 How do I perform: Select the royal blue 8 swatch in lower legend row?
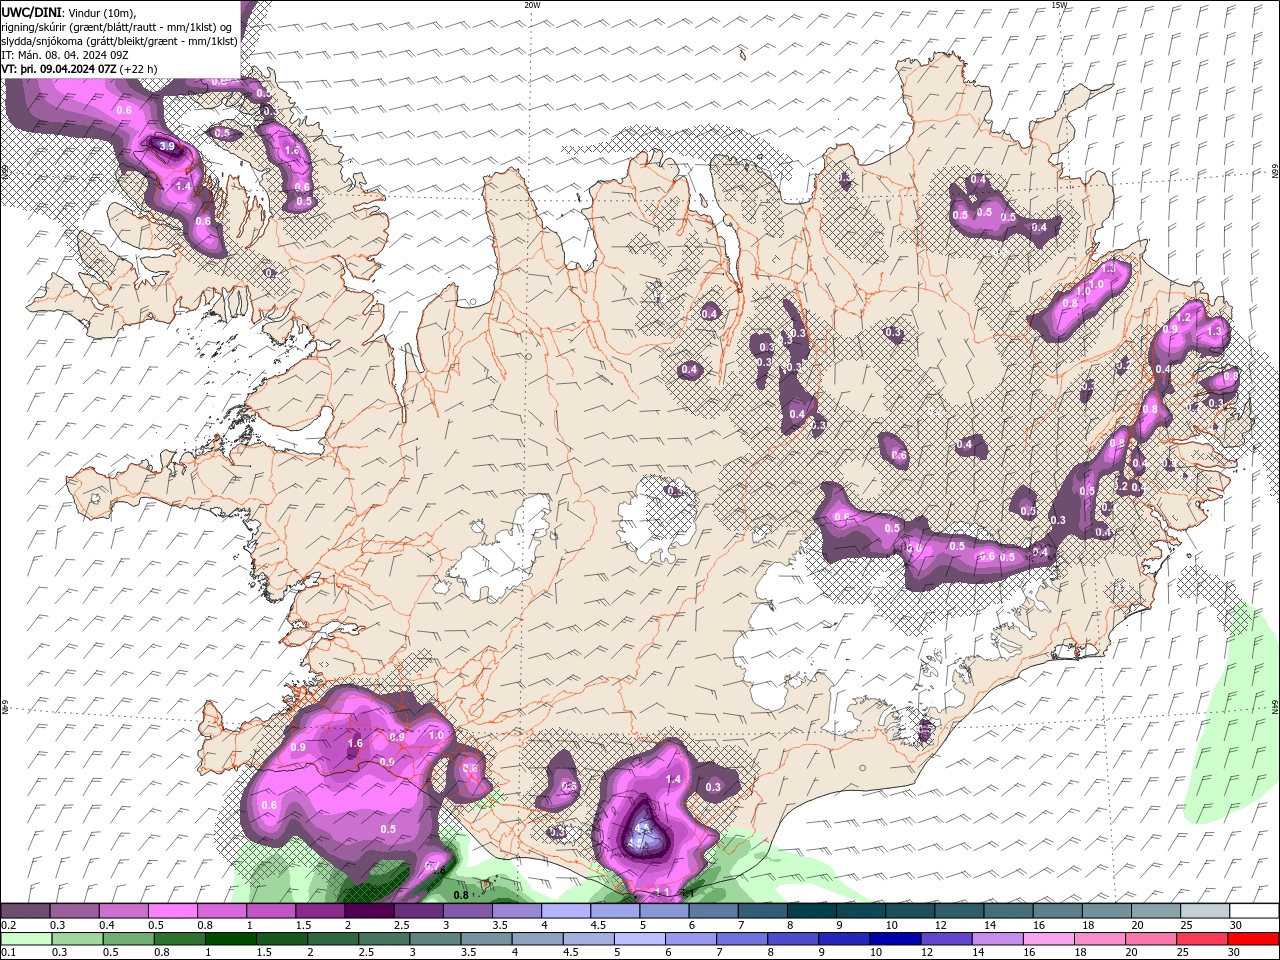click(794, 939)
